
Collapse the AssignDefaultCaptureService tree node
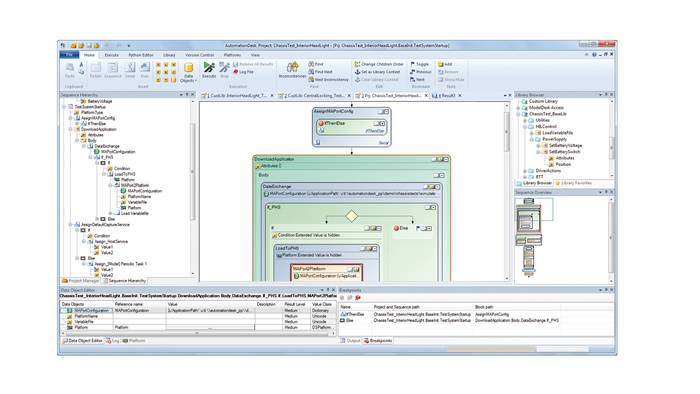(71, 224)
